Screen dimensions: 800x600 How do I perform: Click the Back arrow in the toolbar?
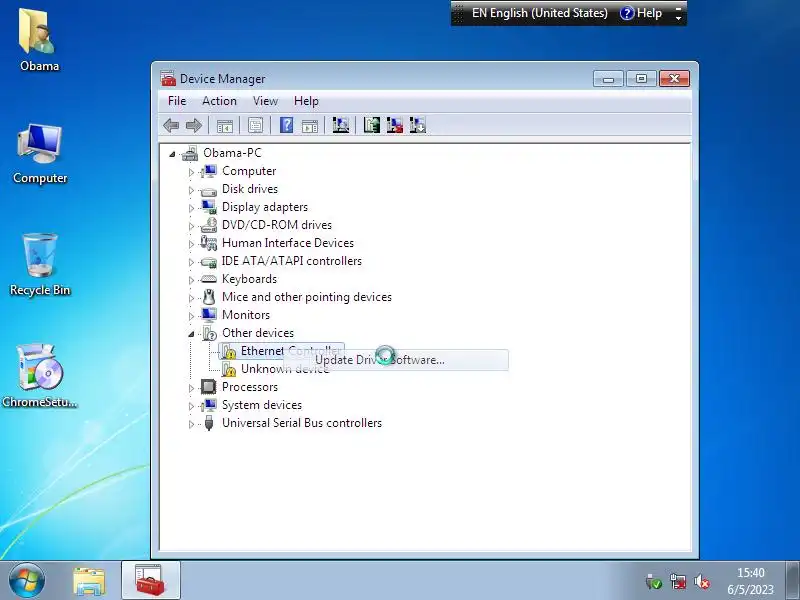171,125
